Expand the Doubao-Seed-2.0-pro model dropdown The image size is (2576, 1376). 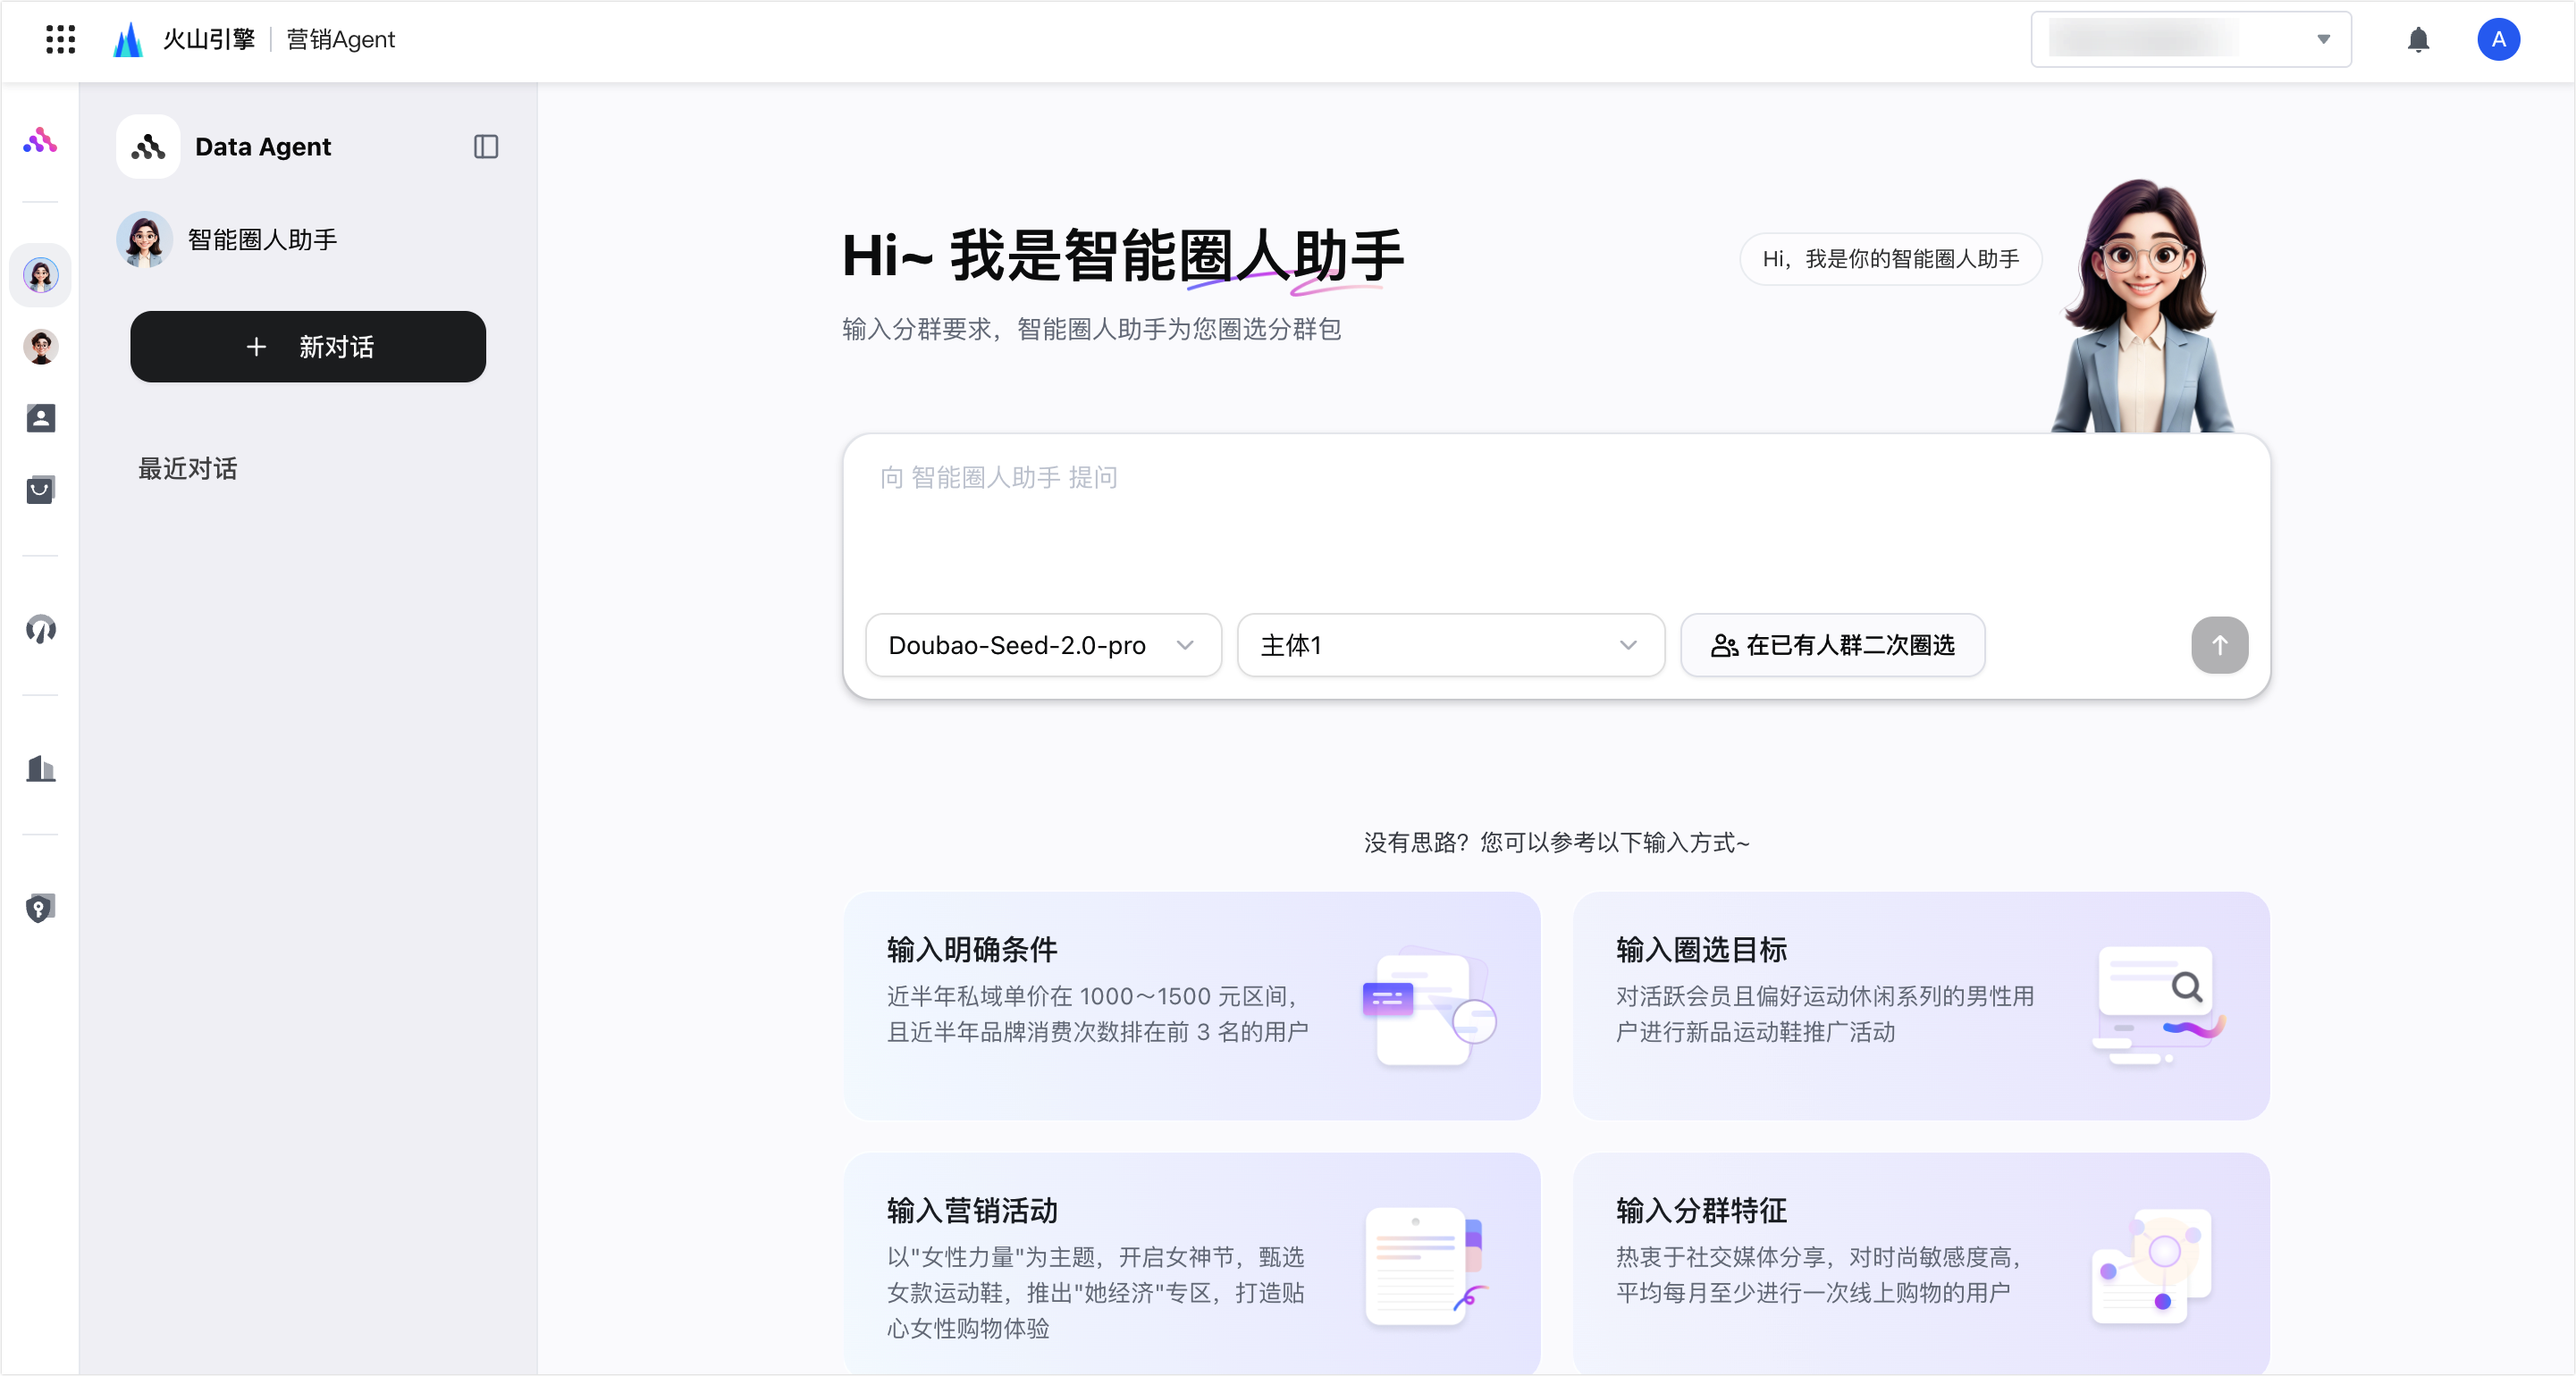(x=1042, y=645)
